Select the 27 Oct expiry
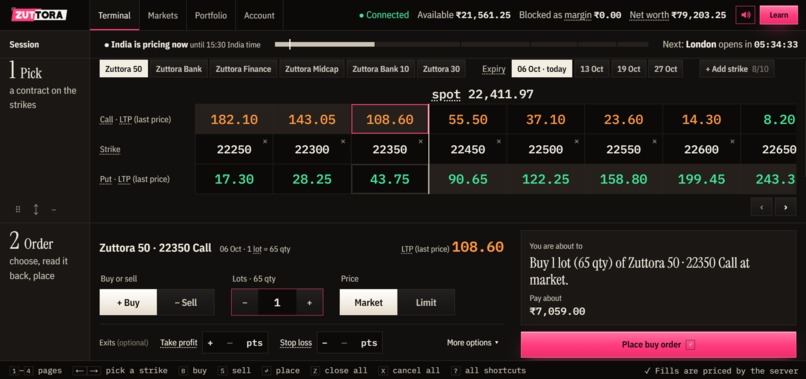Image resolution: width=806 pixels, height=379 pixels. pyautogui.click(x=666, y=69)
